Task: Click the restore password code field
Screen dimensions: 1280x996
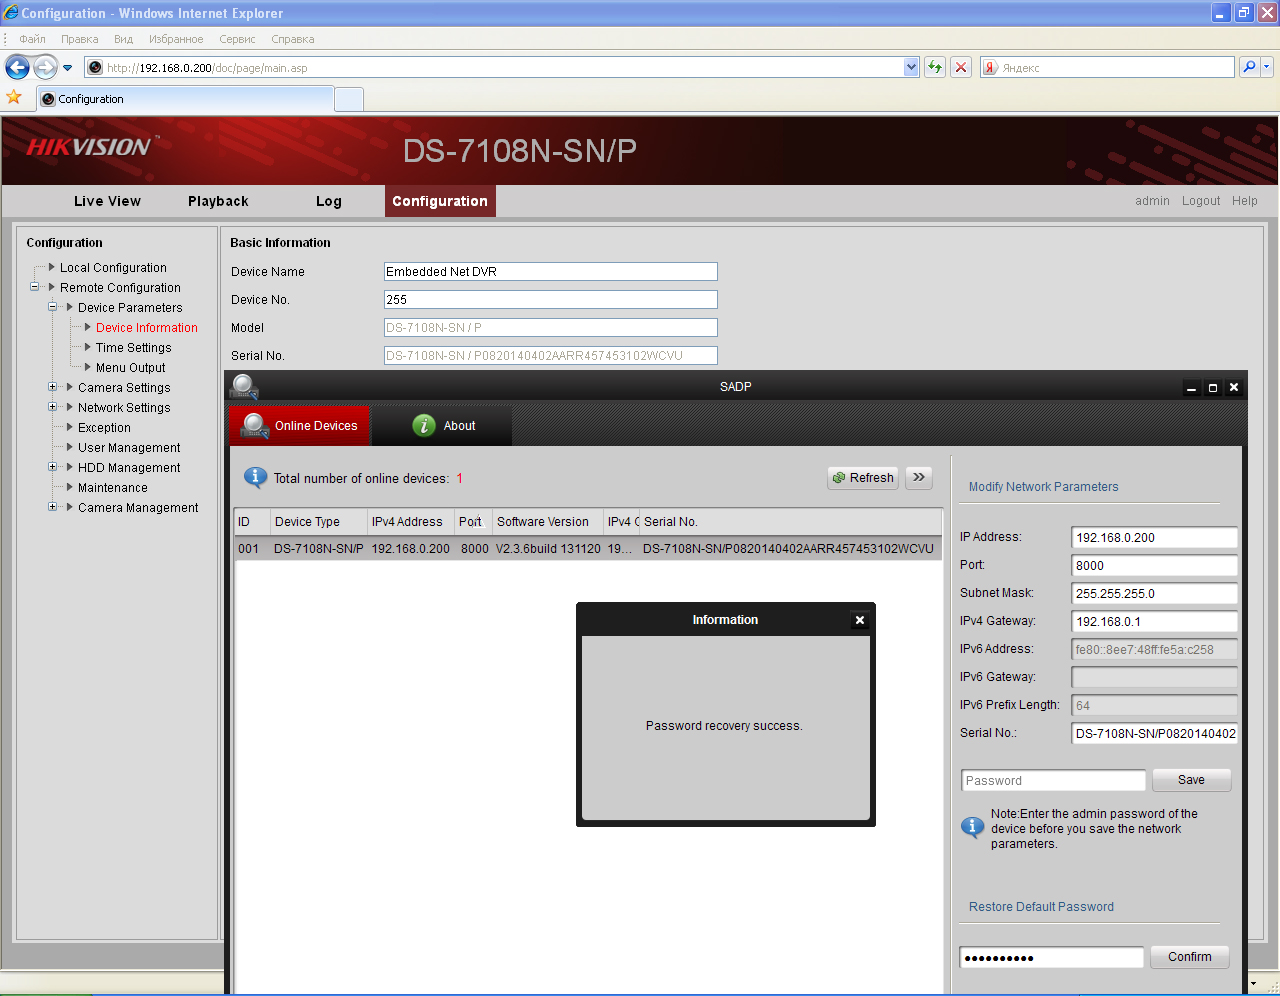Action: 1051,957
